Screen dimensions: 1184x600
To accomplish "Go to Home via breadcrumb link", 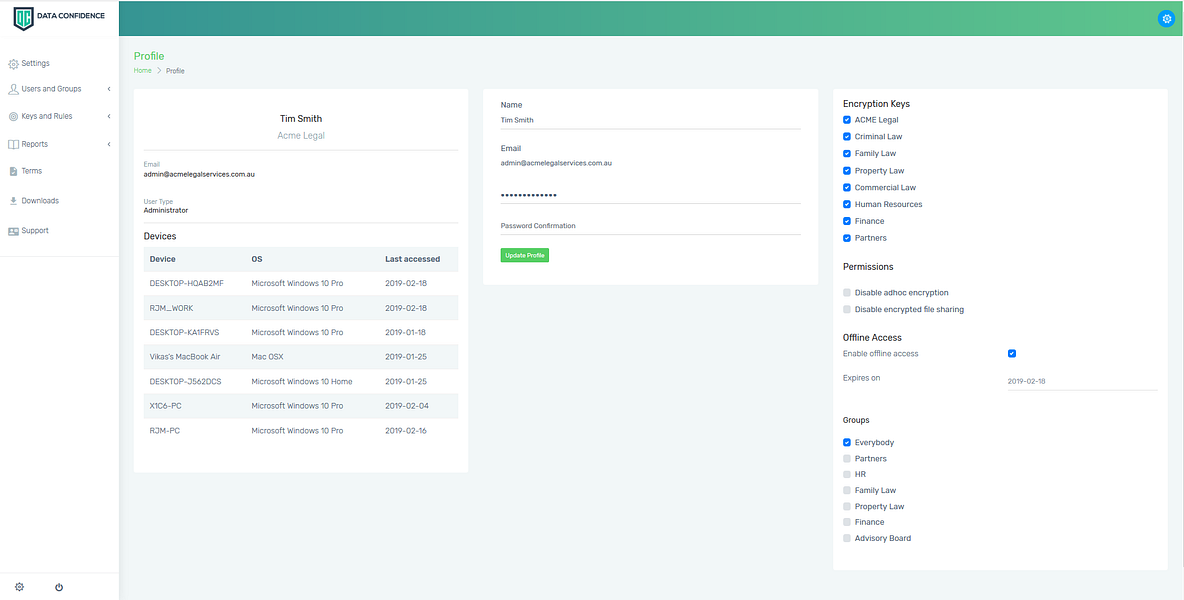I will pos(143,70).
